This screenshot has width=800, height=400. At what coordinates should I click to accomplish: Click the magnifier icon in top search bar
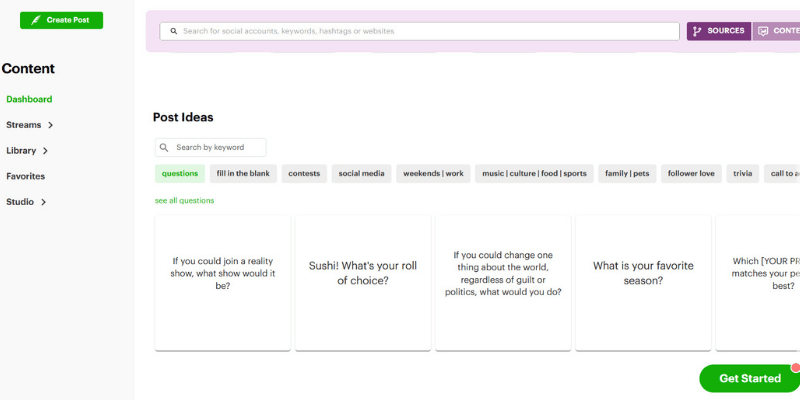pyautogui.click(x=174, y=31)
